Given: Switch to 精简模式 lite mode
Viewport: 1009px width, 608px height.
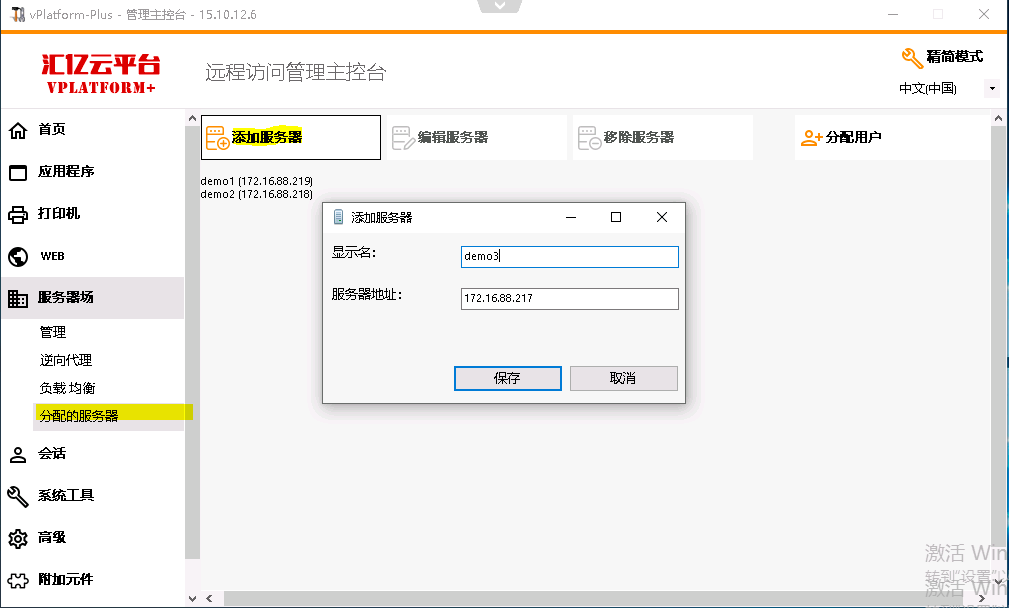Looking at the screenshot, I should click(942, 57).
